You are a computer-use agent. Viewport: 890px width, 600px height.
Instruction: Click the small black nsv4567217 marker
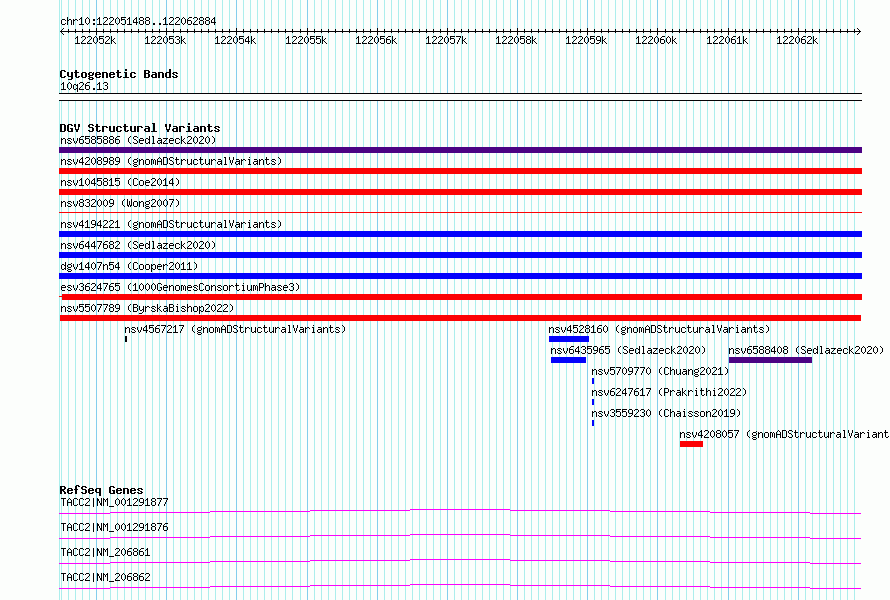coord(126,339)
